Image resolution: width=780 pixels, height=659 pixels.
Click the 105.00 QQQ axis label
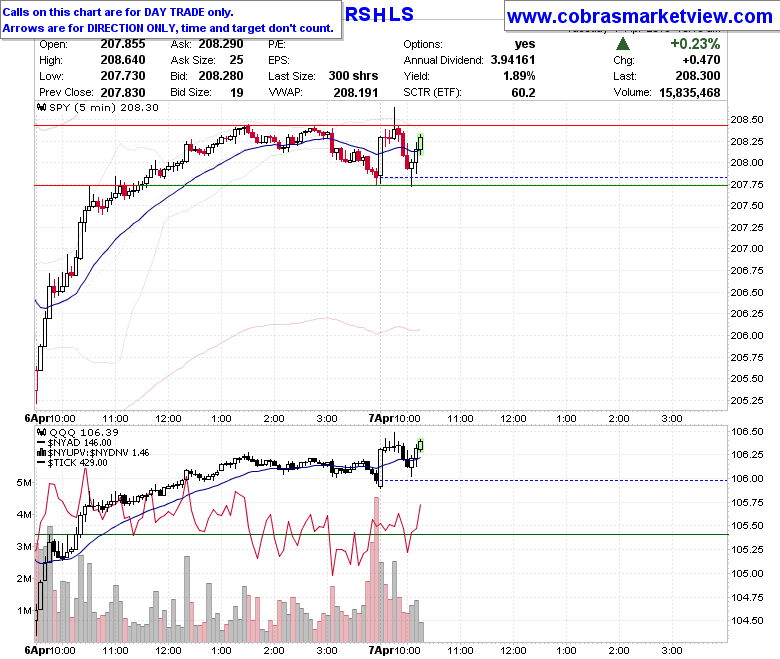pos(747,574)
